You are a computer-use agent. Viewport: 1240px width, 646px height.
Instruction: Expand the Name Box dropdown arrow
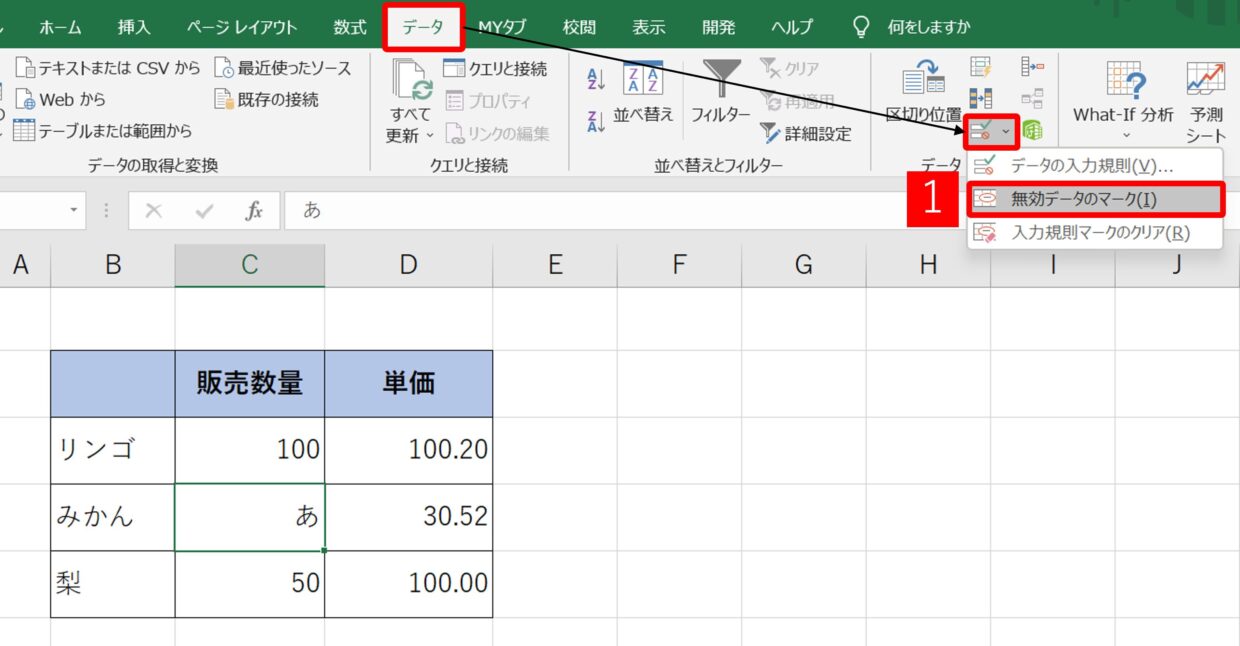pyautogui.click(x=74, y=211)
